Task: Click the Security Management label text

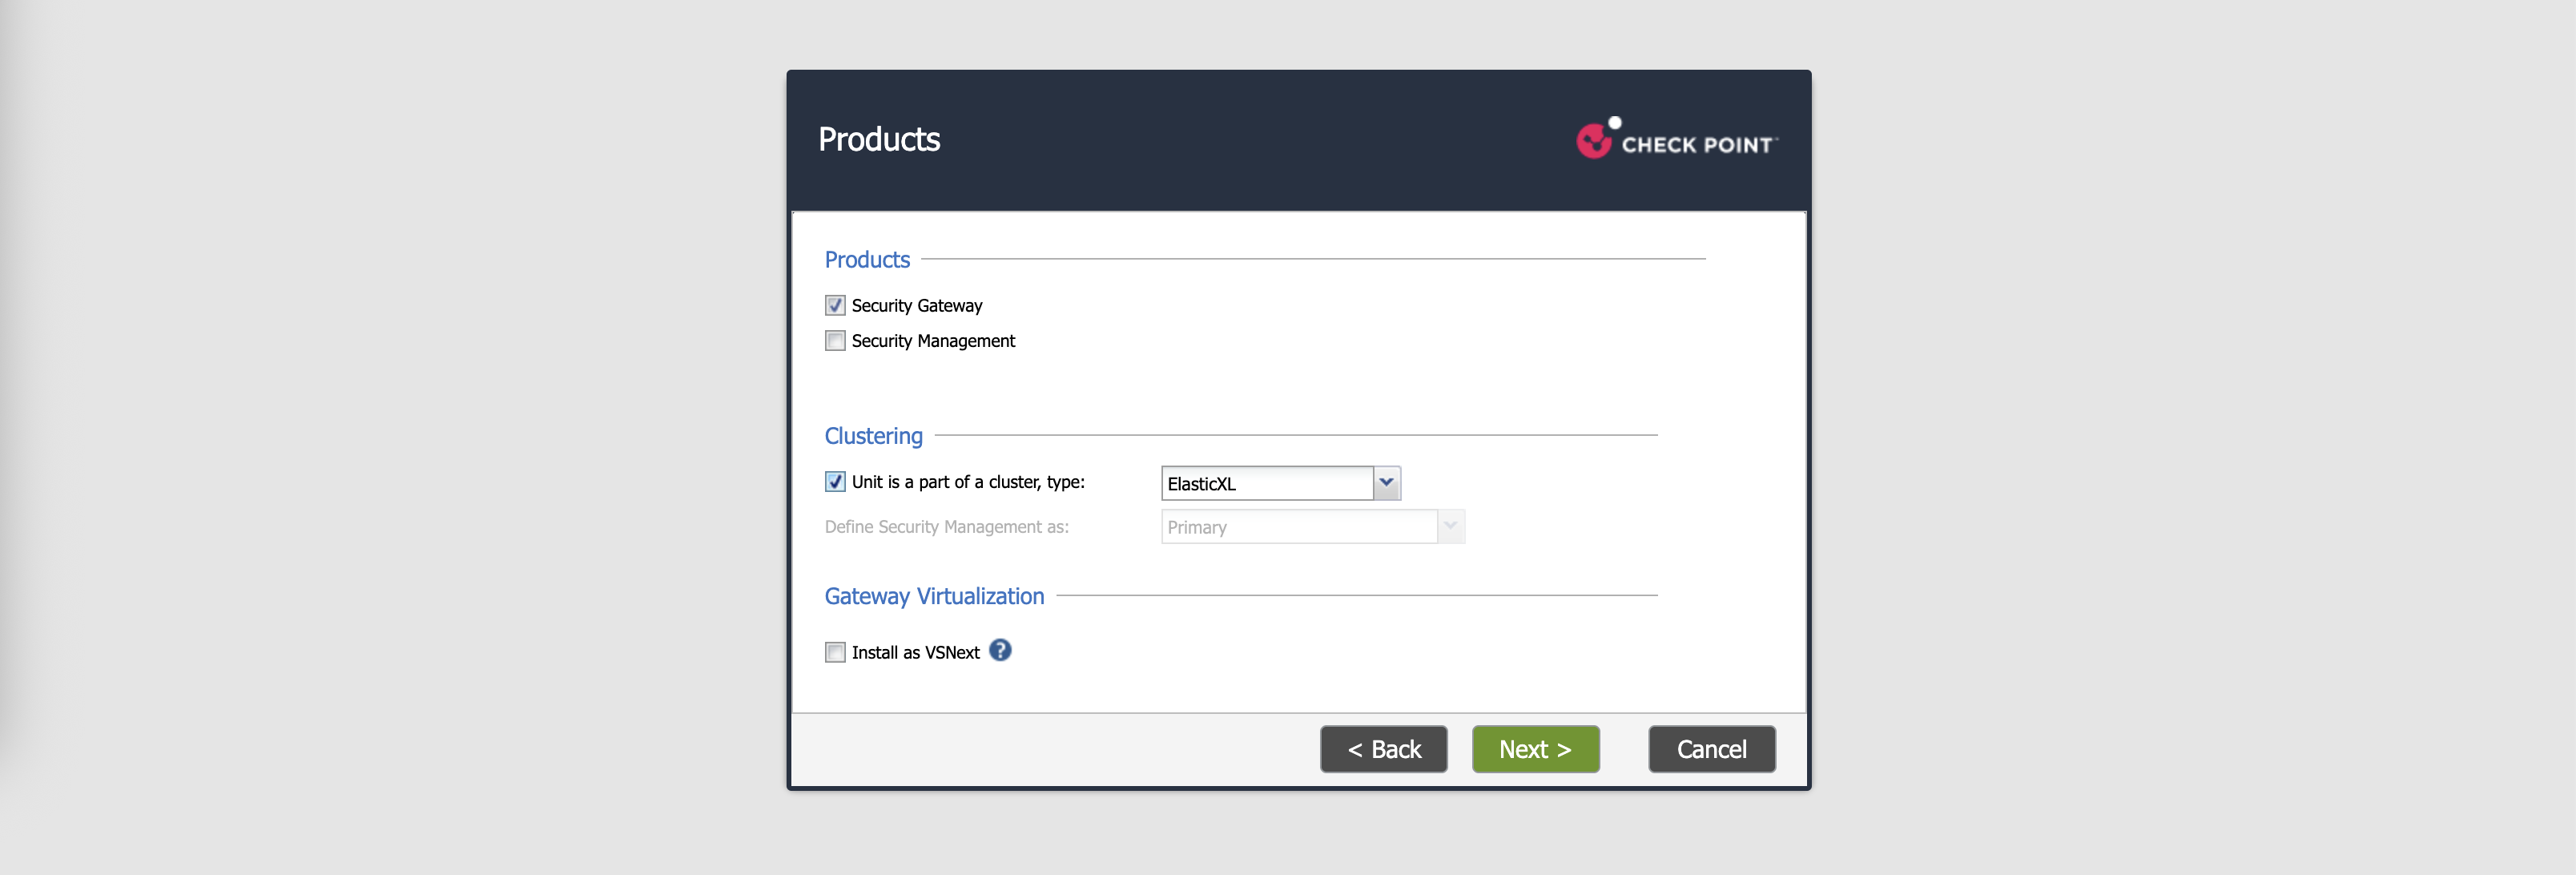Action: pyautogui.click(x=932, y=341)
